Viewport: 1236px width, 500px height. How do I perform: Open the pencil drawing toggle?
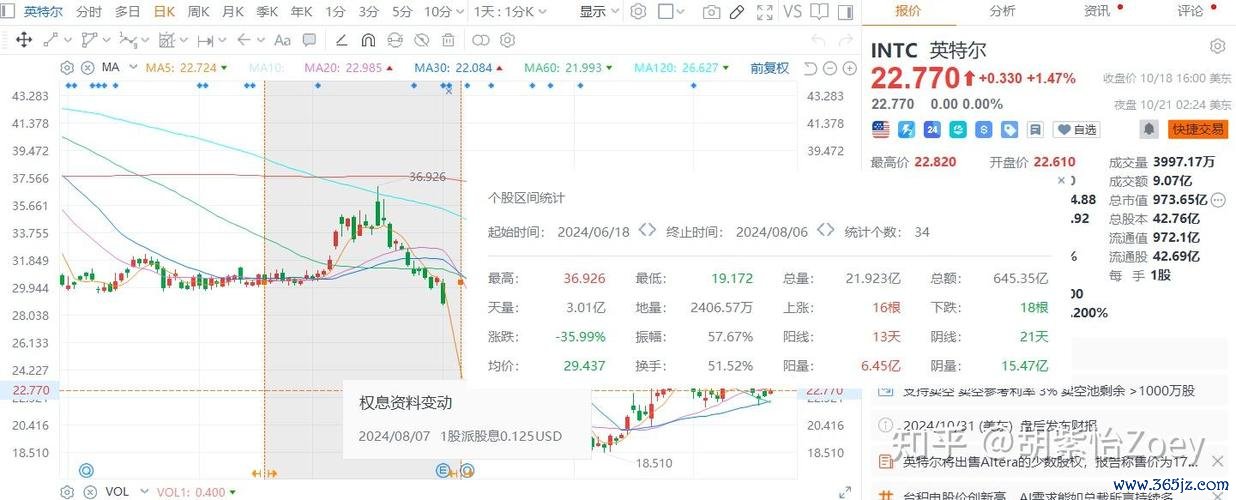(x=737, y=12)
